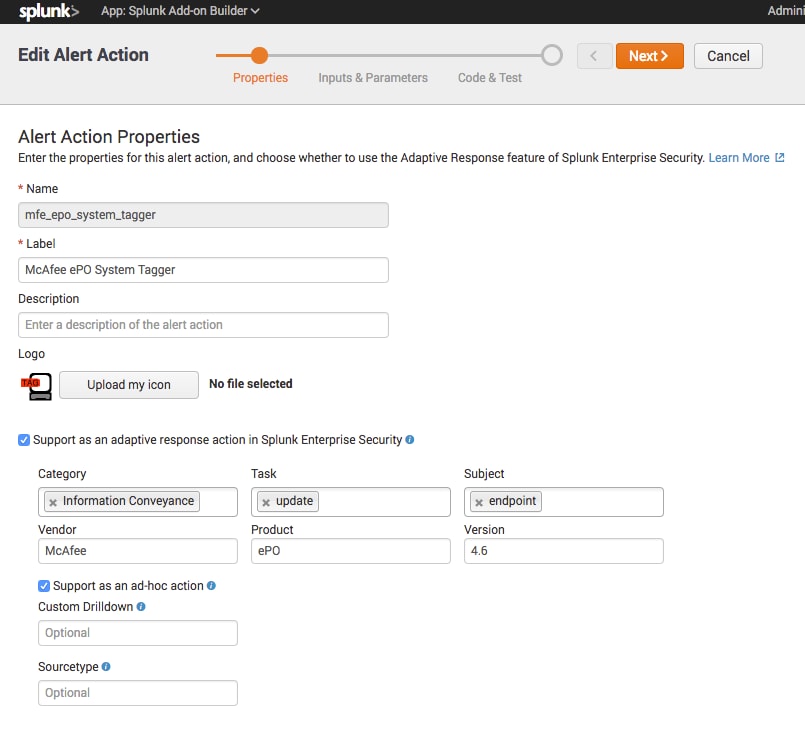
Task: Click the Splunk logo
Action: 49,11
